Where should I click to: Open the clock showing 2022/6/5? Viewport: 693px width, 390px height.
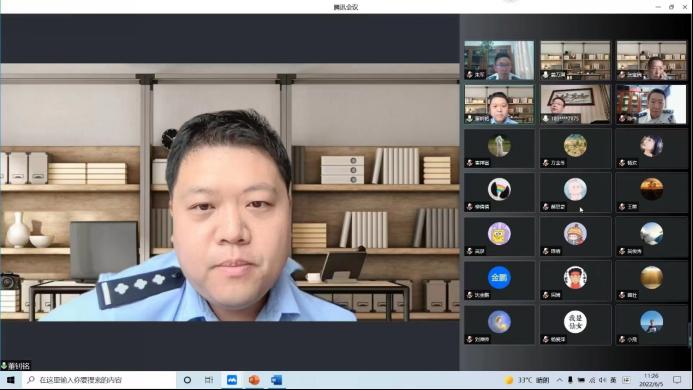tap(651, 380)
